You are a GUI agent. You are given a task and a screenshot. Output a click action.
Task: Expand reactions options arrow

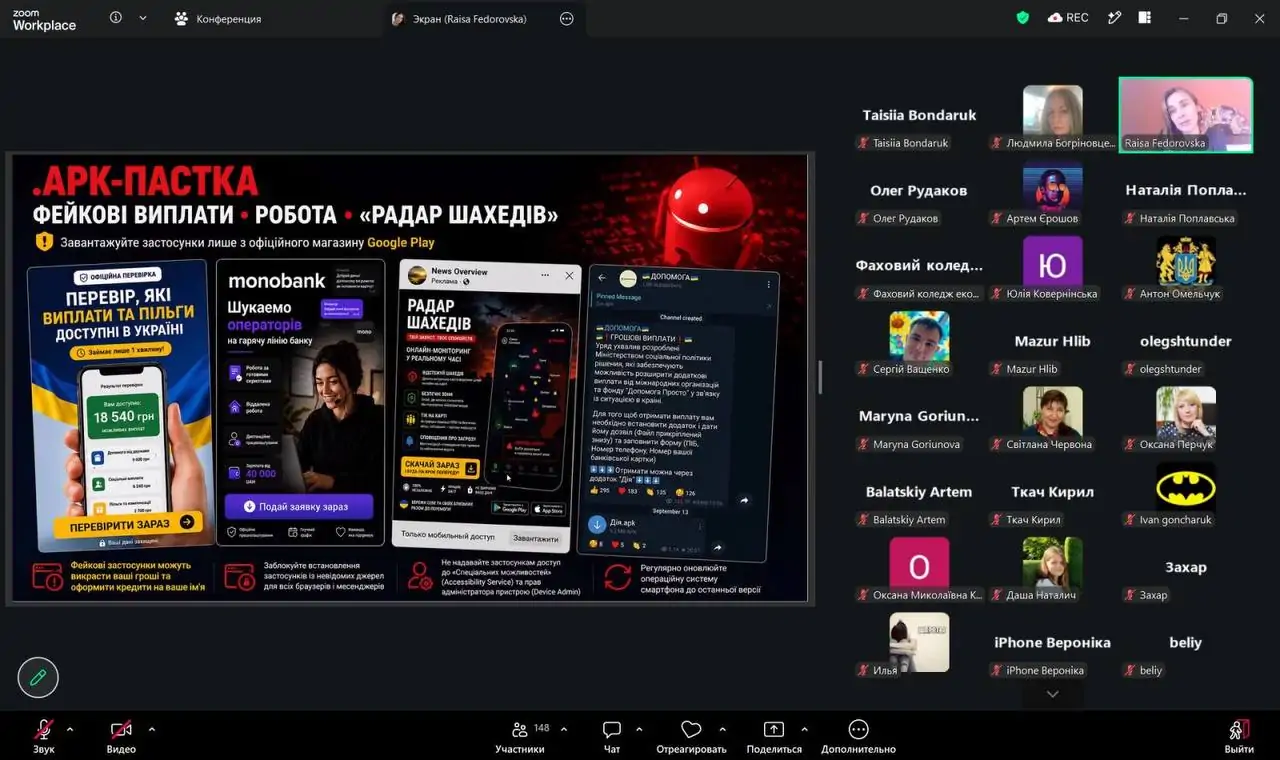pyautogui.click(x=723, y=729)
